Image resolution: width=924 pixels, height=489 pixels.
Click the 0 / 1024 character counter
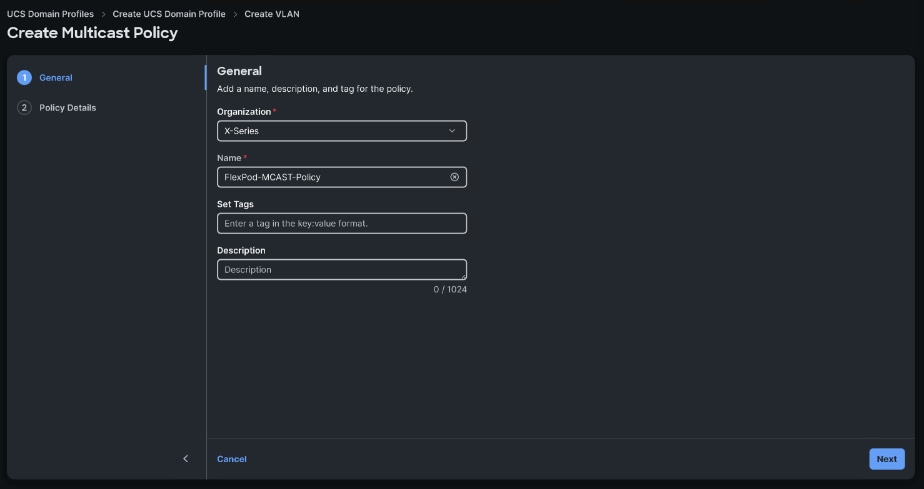[x=450, y=289]
